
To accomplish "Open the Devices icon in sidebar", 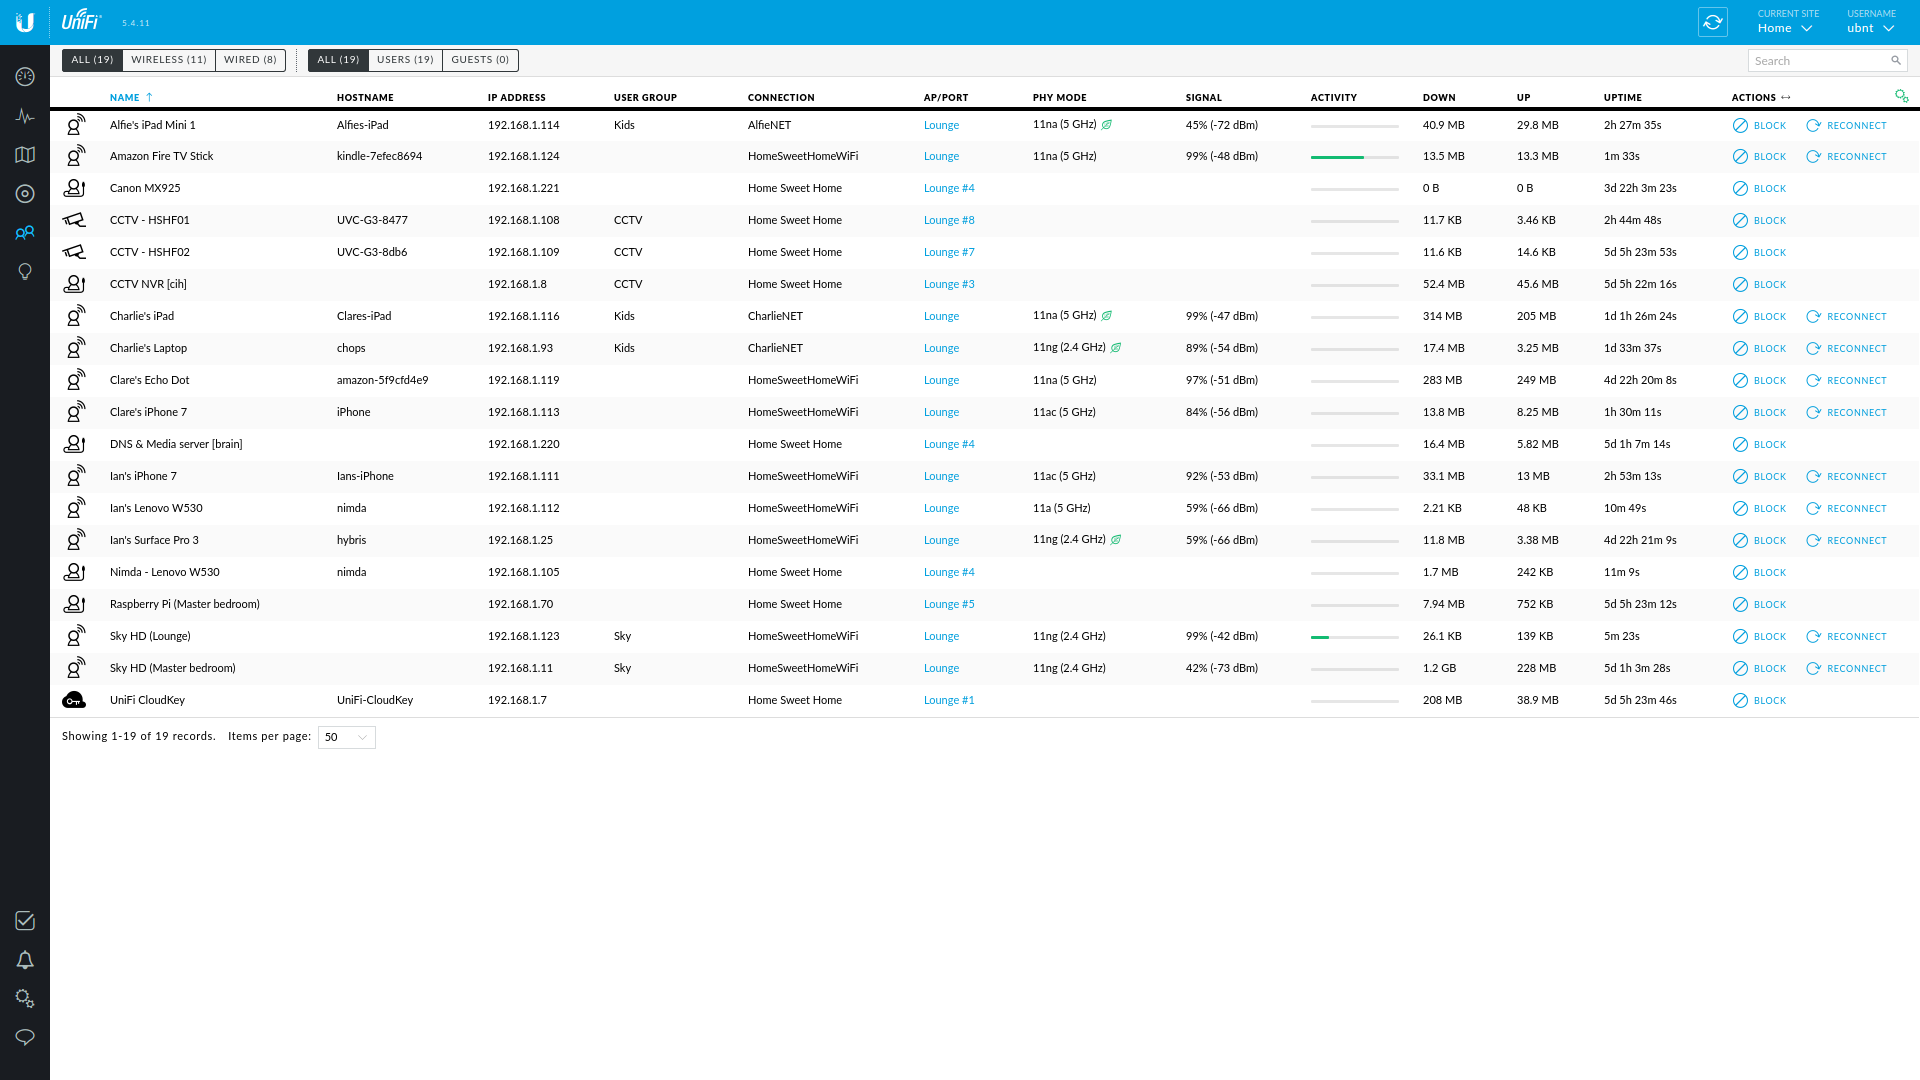I will click(x=25, y=194).
